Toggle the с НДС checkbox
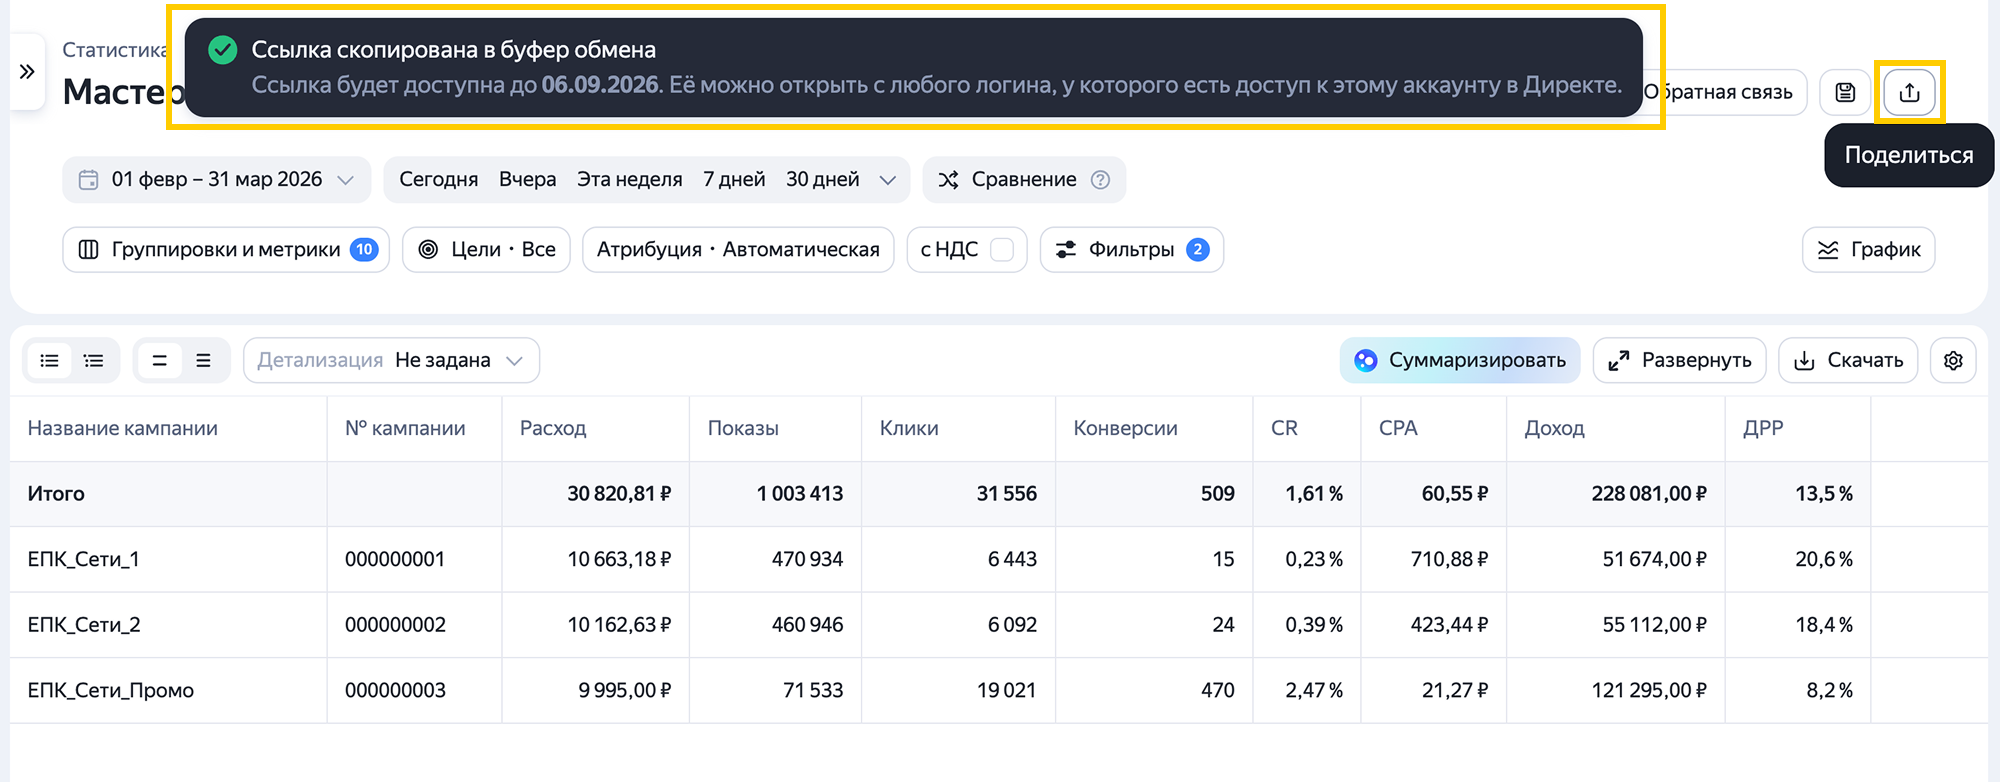 (1001, 250)
